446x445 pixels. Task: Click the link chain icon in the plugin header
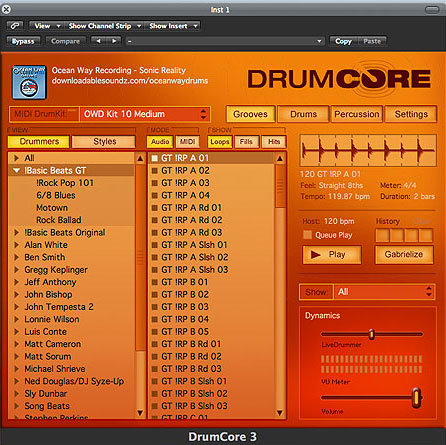pos(15,26)
